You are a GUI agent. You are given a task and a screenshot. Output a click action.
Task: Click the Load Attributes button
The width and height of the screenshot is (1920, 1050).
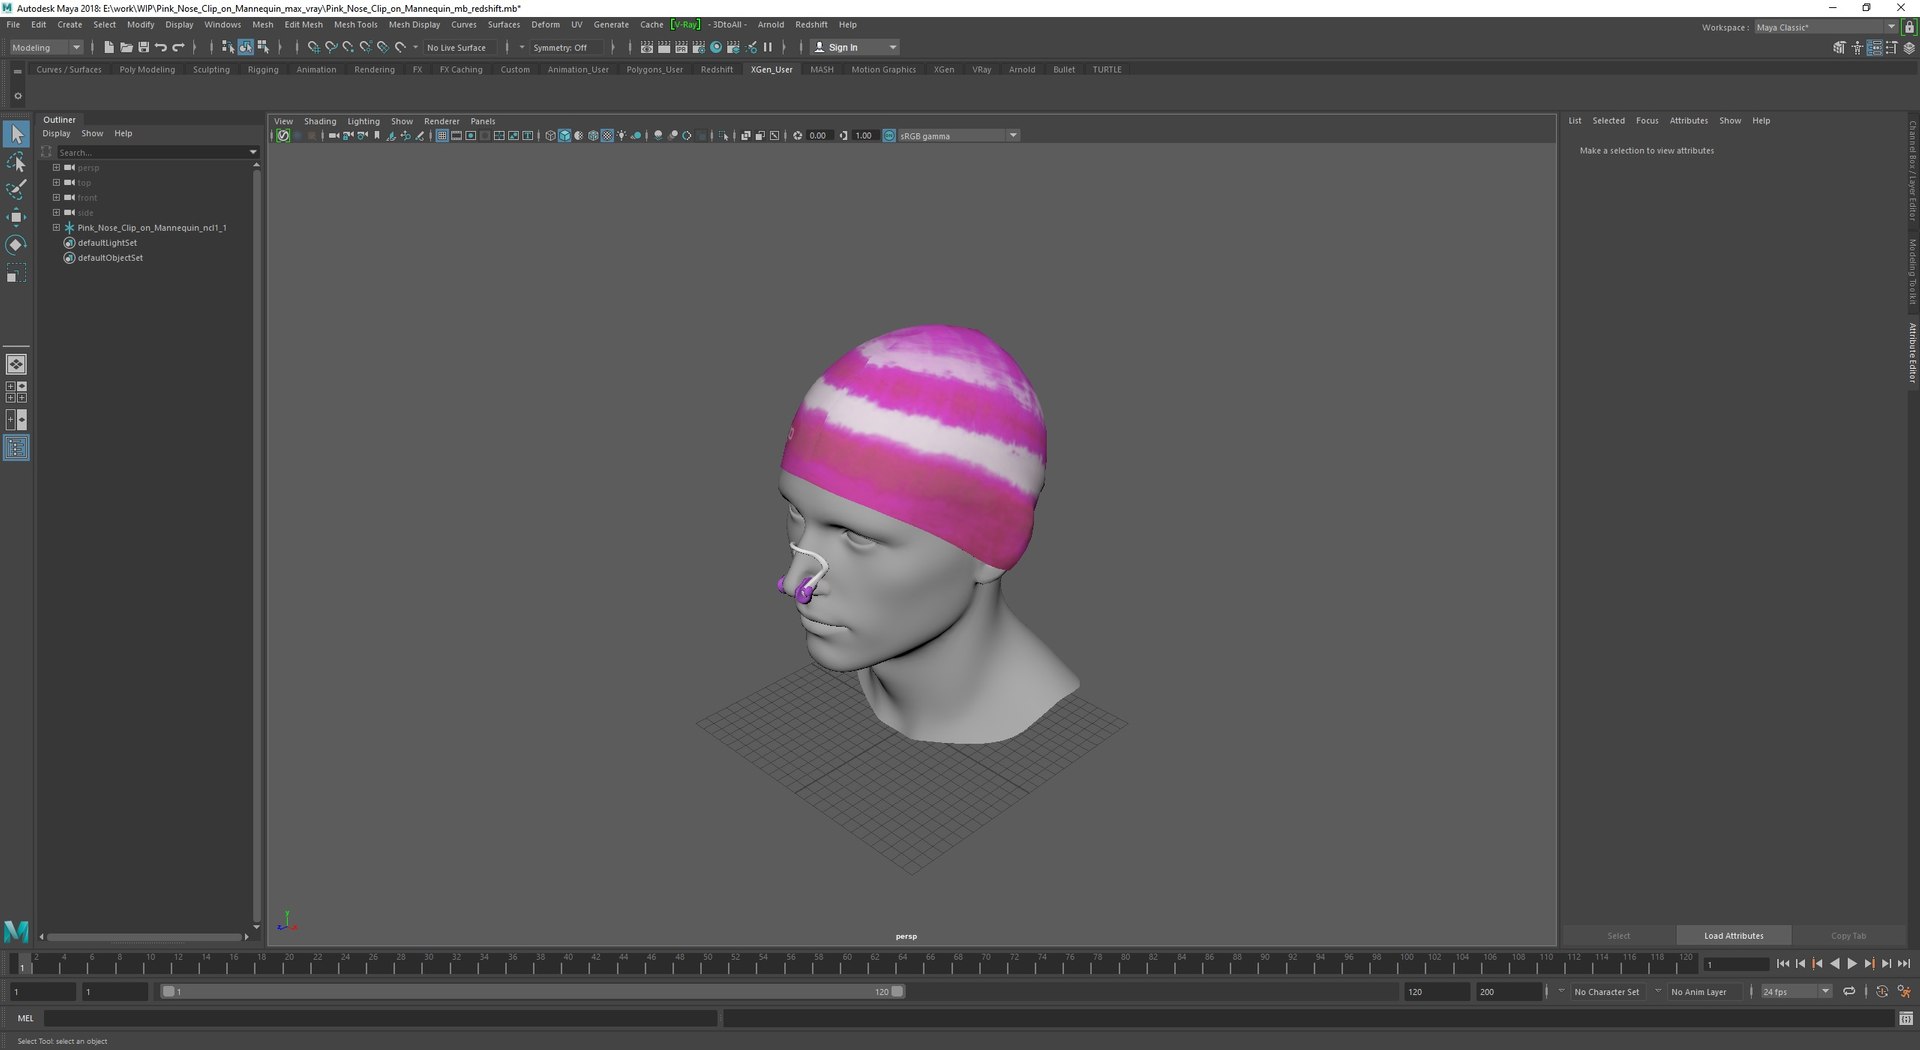pos(1733,936)
